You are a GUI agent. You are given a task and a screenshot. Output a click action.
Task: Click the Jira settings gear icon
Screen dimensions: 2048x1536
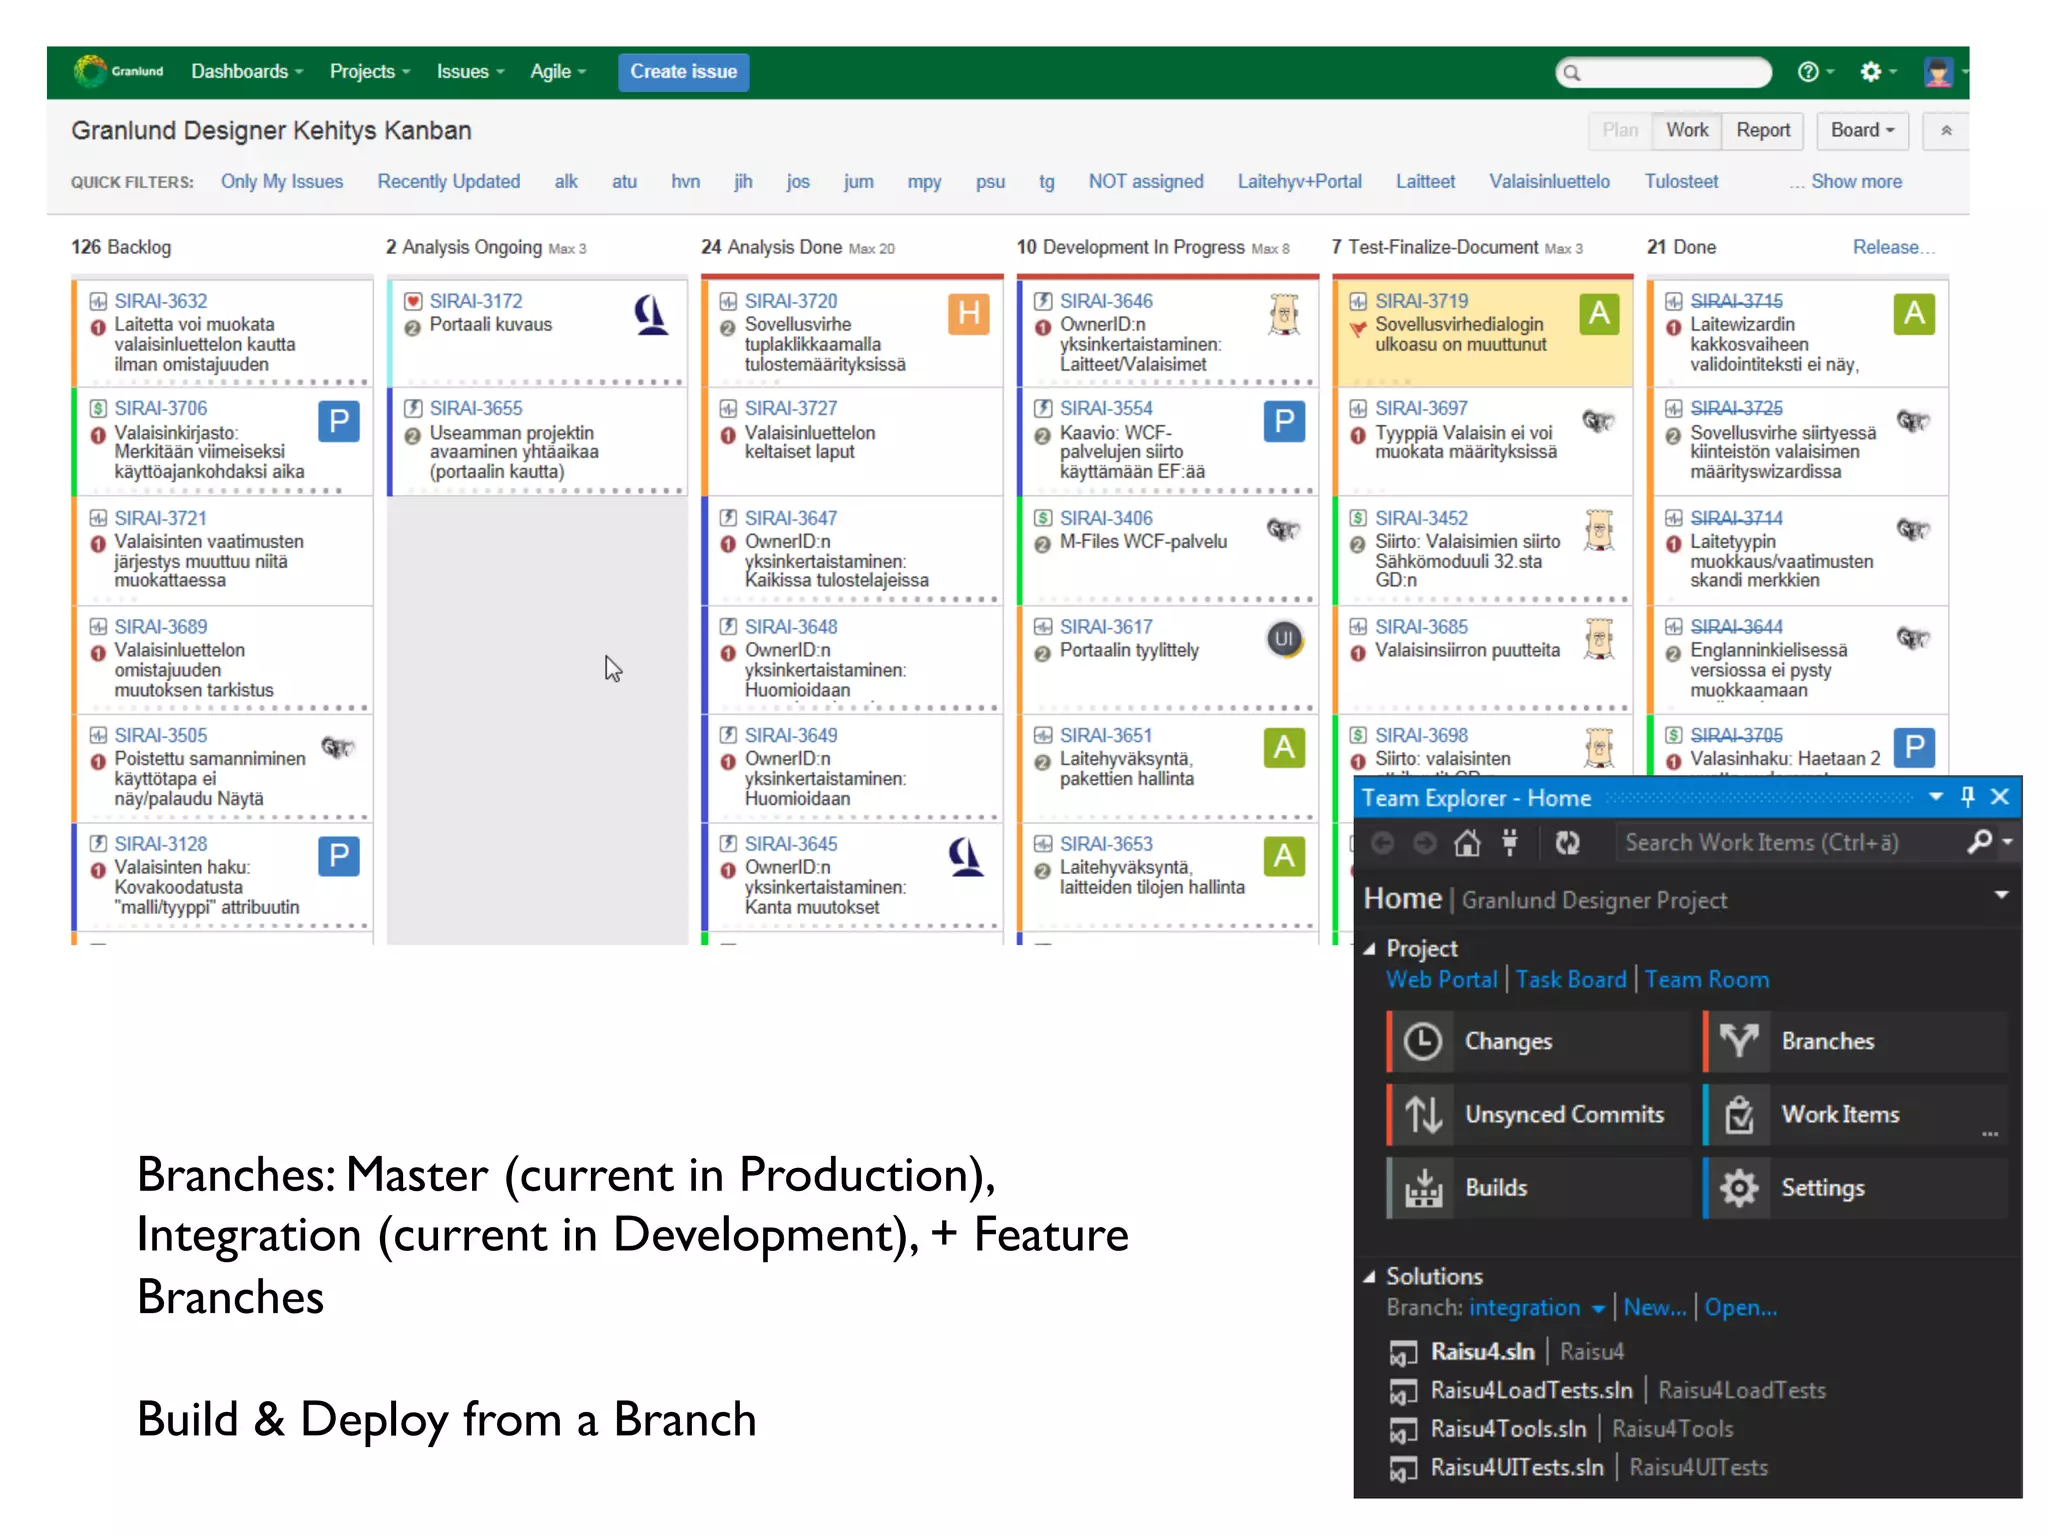(x=1872, y=72)
